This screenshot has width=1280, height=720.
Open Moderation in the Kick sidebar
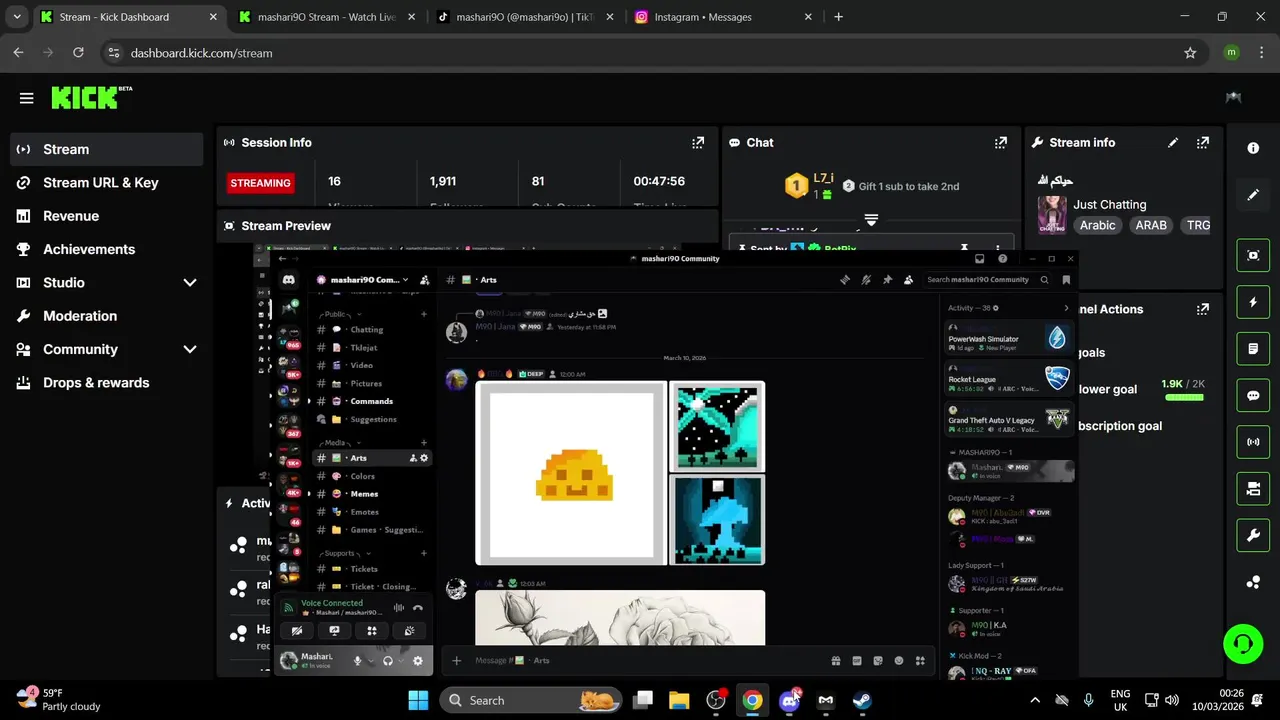(x=107, y=316)
